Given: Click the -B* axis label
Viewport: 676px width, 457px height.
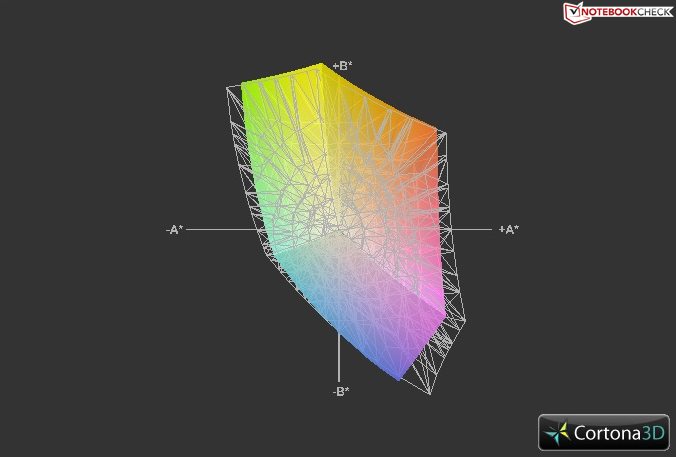Looking at the screenshot, I should tap(341, 391).
